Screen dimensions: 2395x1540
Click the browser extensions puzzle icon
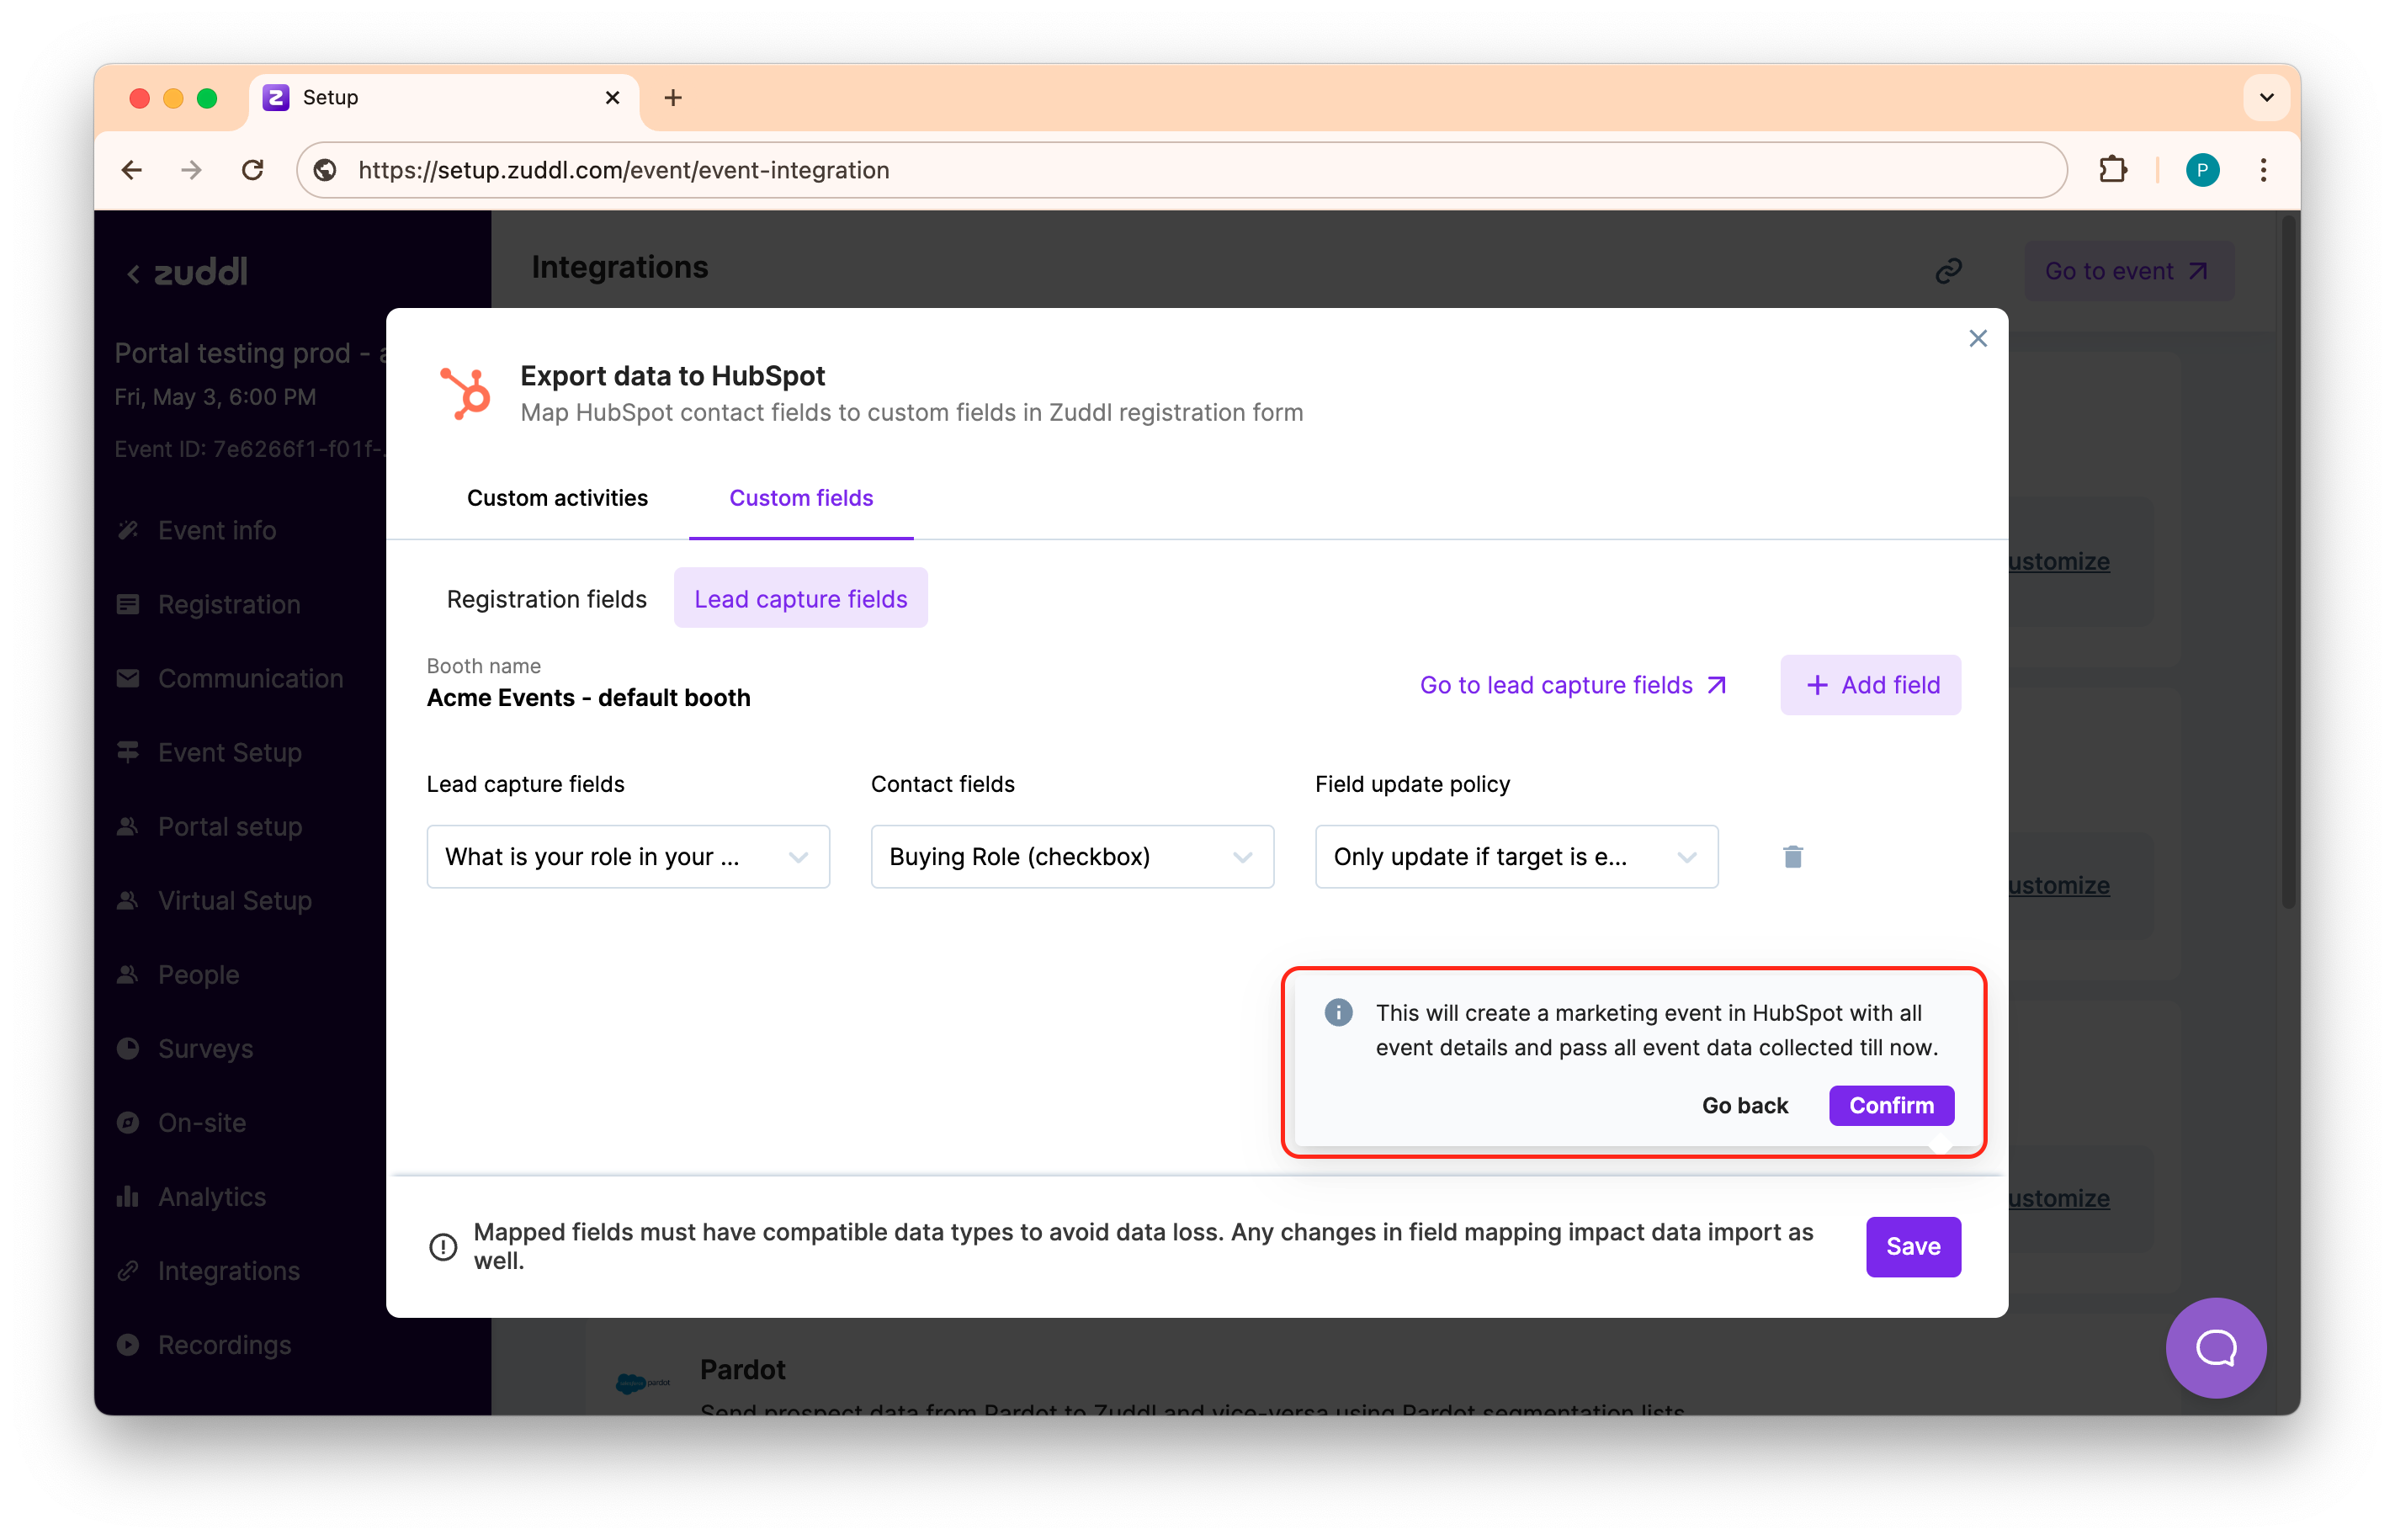2112,170
